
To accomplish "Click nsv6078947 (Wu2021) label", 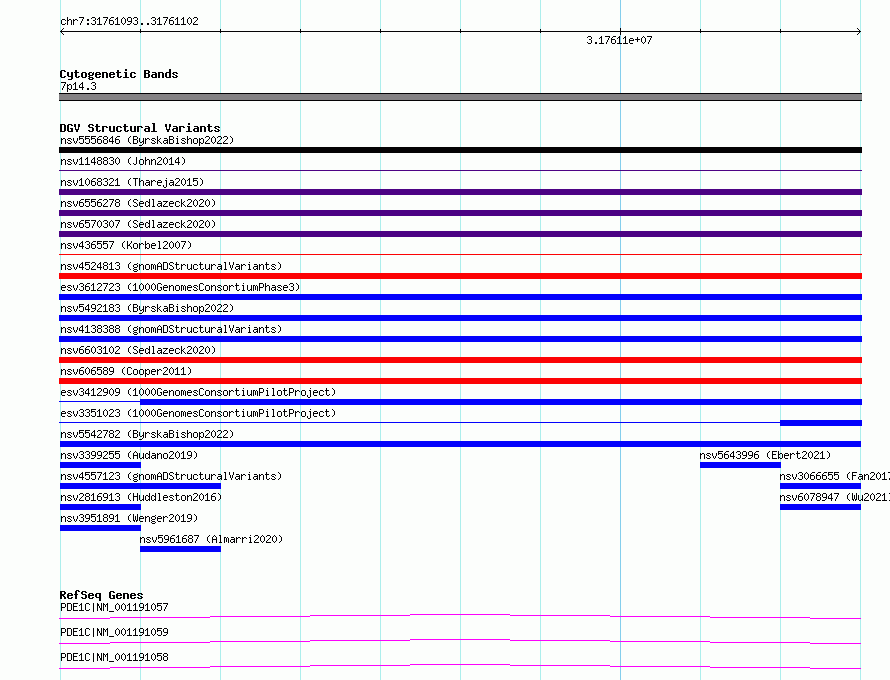I will tap(834, 497).
